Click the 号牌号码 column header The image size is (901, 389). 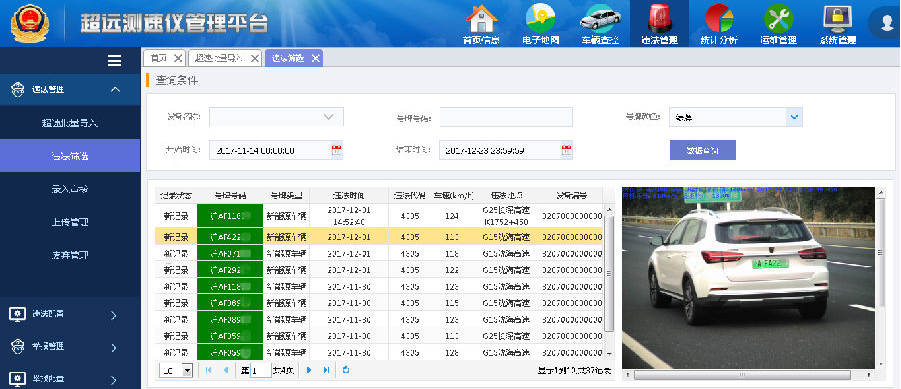229,195
